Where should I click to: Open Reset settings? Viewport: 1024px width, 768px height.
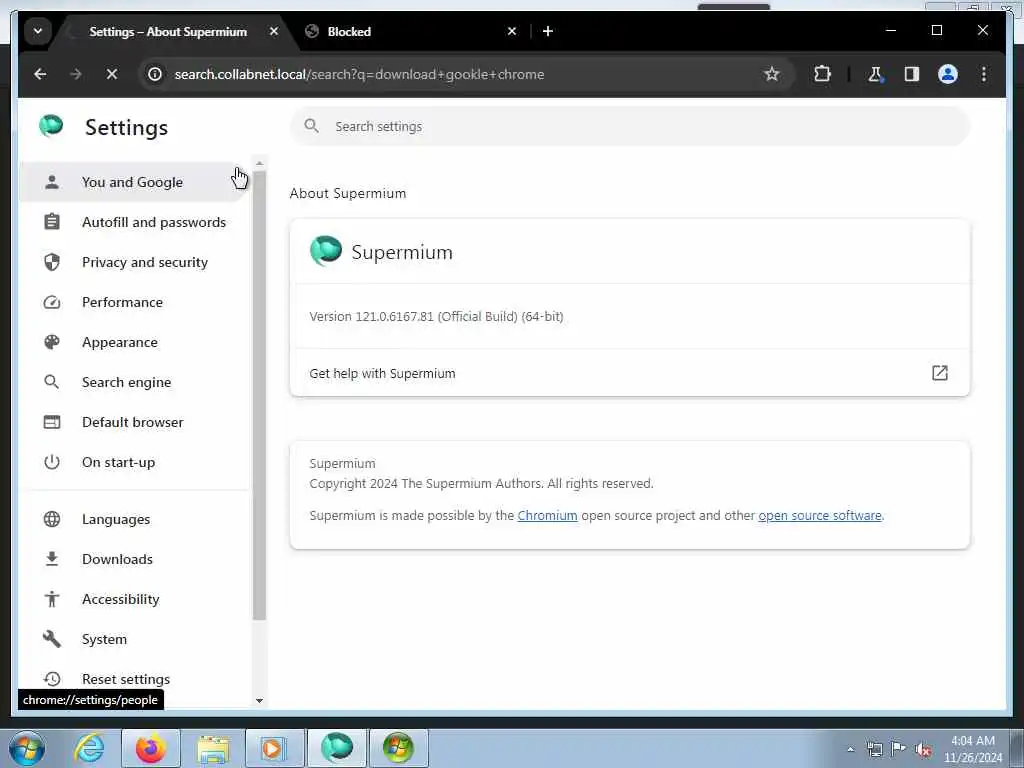(136, 679)
